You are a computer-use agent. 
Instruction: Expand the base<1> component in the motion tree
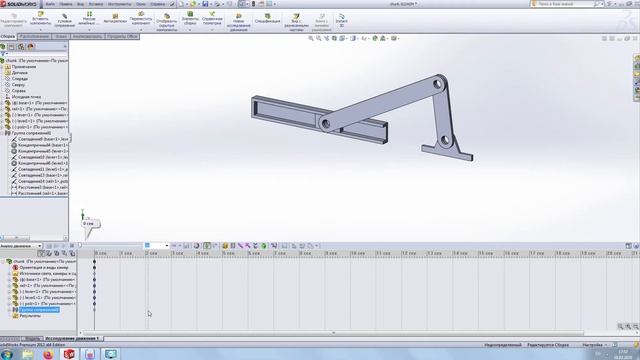9,280
